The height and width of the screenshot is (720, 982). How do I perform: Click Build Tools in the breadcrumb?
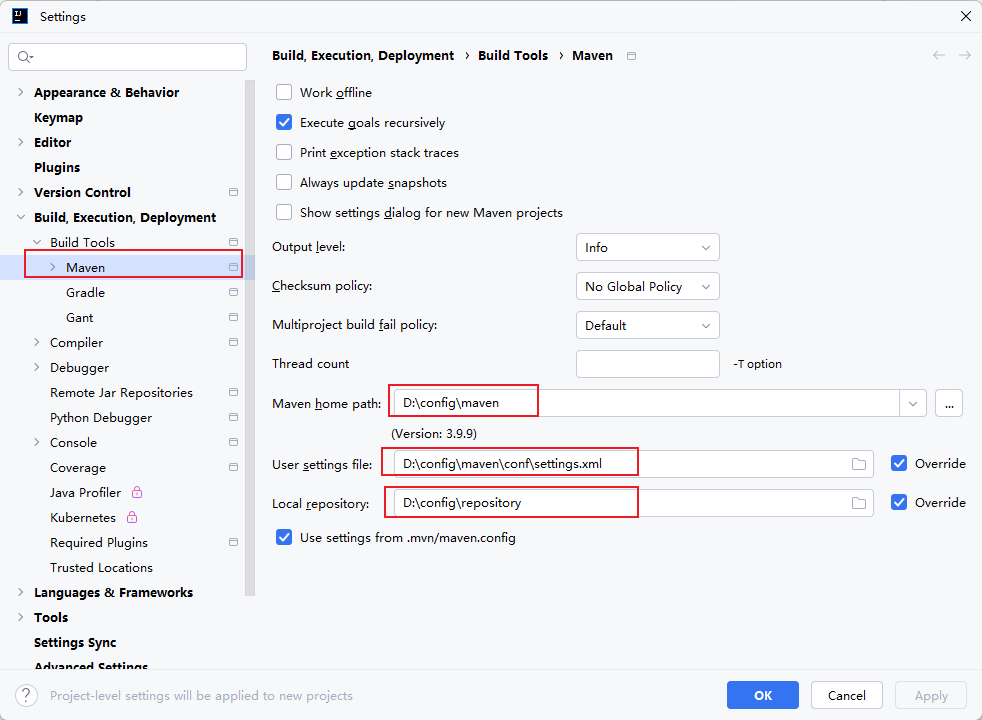point(513,56)
